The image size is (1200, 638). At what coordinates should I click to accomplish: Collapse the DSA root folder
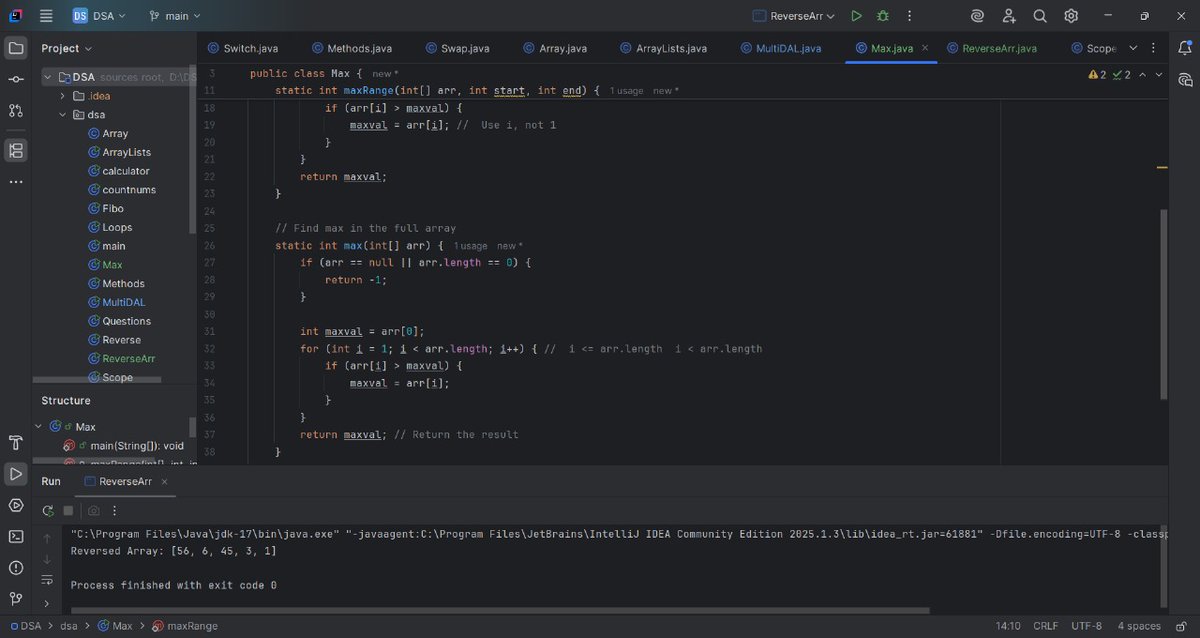tap(49, 77)
